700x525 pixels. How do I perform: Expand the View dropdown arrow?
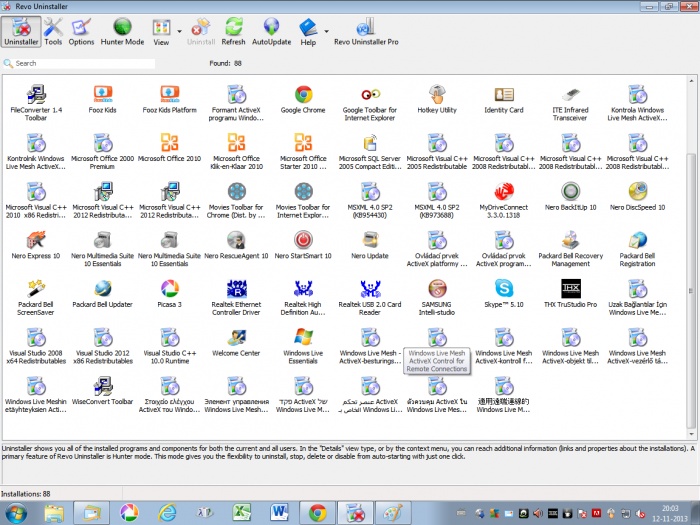click(179, 30)
